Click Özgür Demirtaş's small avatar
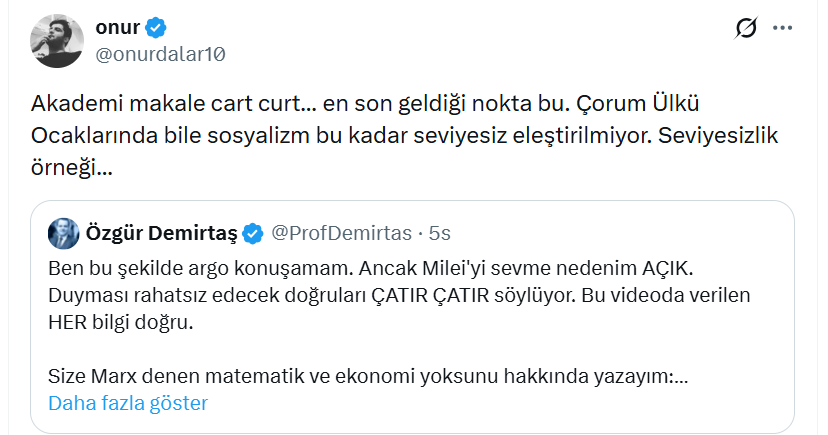The image size is (828, 435). tap(64, 234)
